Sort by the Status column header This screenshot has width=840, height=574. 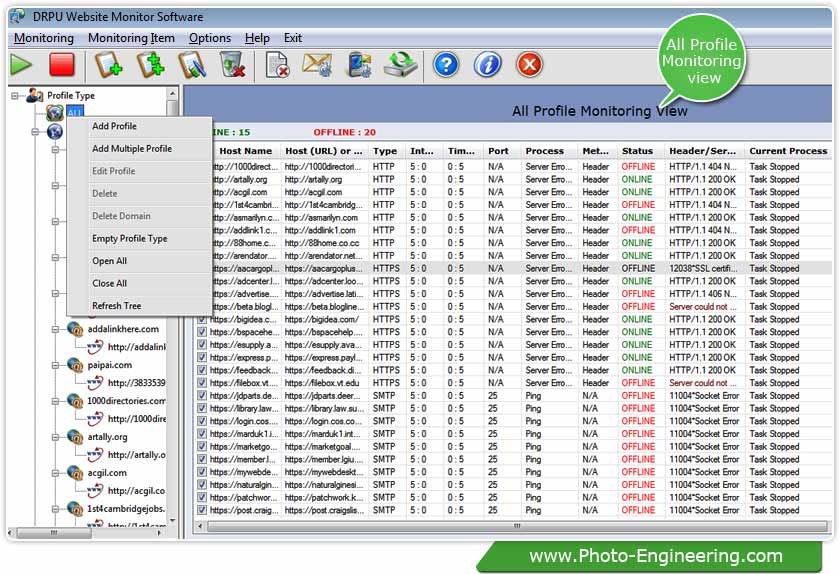[640, 151]
